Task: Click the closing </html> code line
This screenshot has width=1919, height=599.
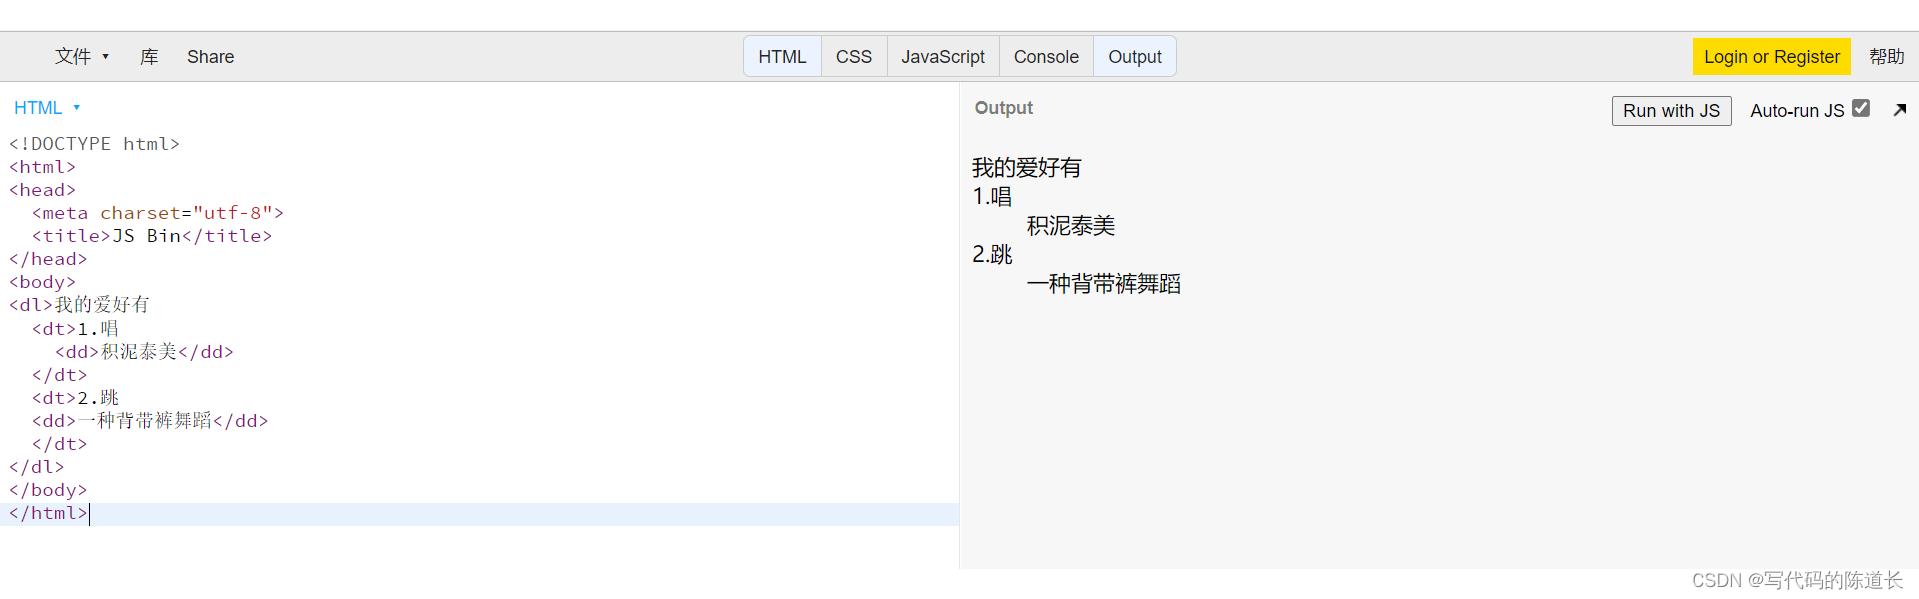Action: (49, 513)
